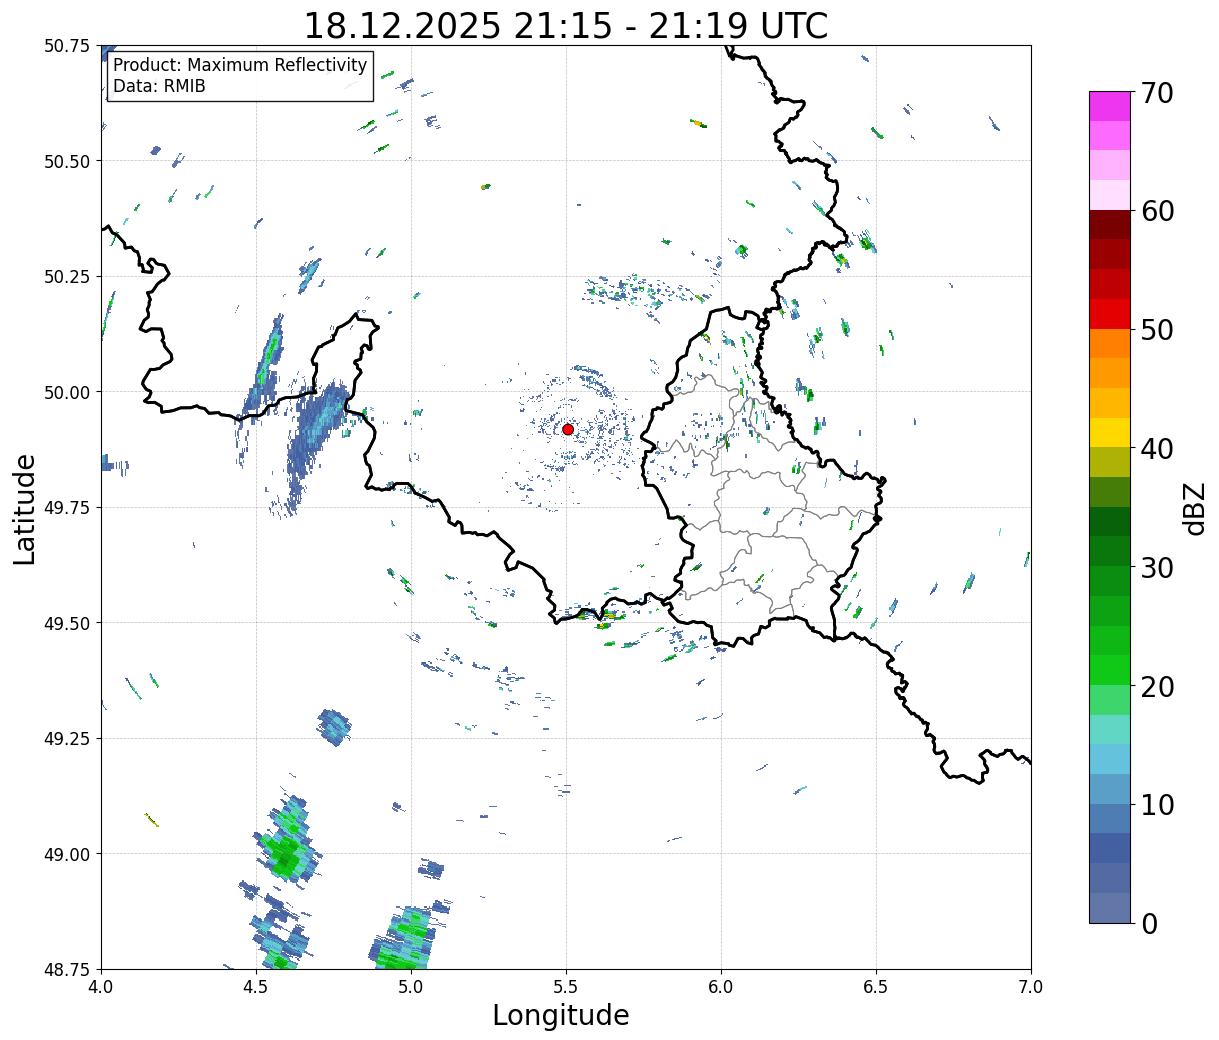Click latitude tick label 50.75
Screen dimensions: 1219x1040
tap(67, 46)
